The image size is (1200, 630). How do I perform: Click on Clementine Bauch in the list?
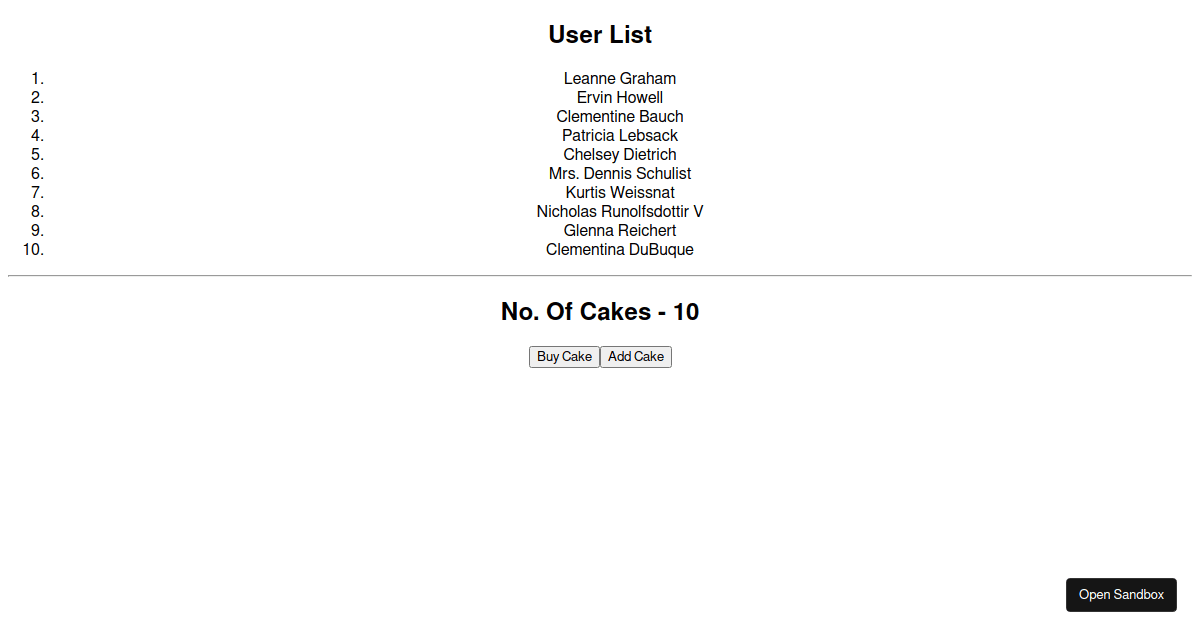620,116
